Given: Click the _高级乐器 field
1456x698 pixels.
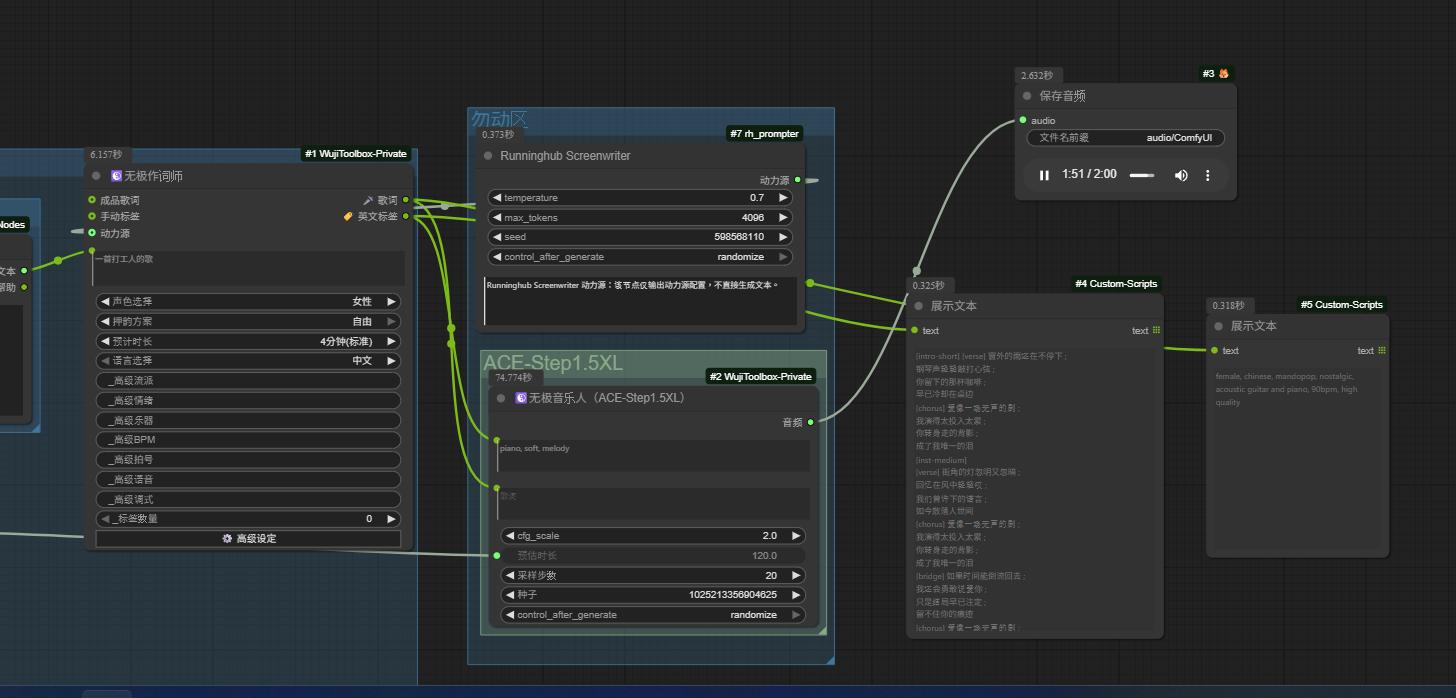Looking at the screenshot, I should coord(248,420).
